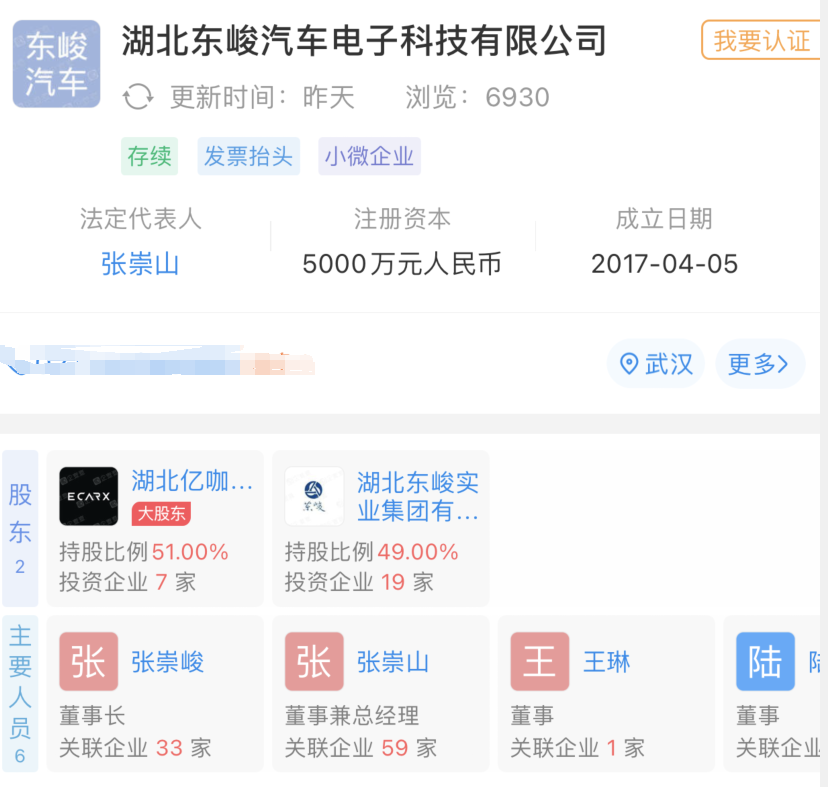Open 湖北东峻实业集团 shareholder link
The image size is (828, 787).
(418, 497)
